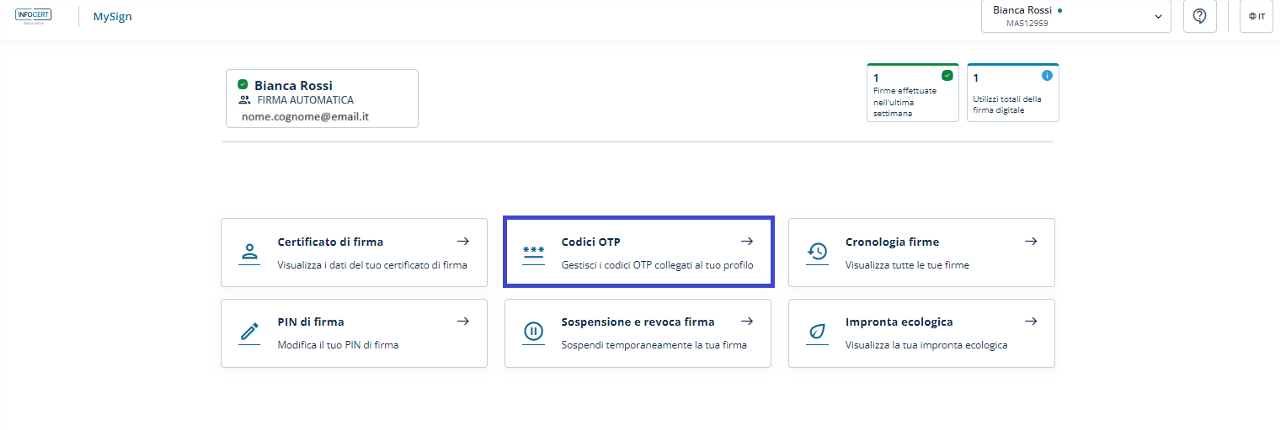Open the help question mark icon
The height and width of the screenshot is (430, 1280).
coord(1199,16)
